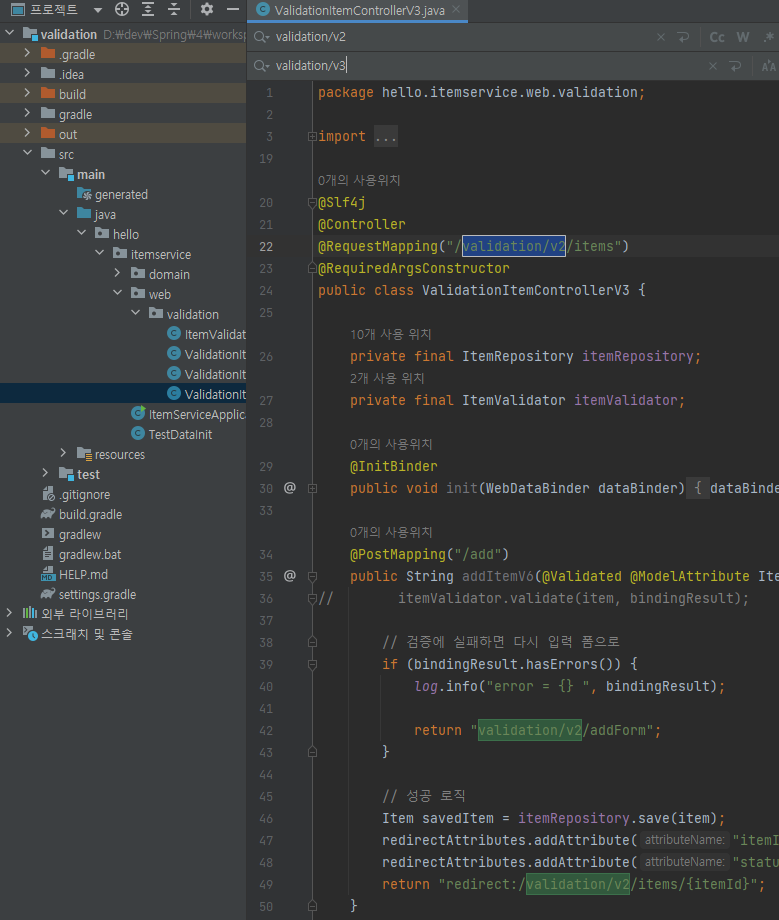Expand the build folder
Image resolution: width=779 pixels, height=920 pixels.
coord(27,93)
